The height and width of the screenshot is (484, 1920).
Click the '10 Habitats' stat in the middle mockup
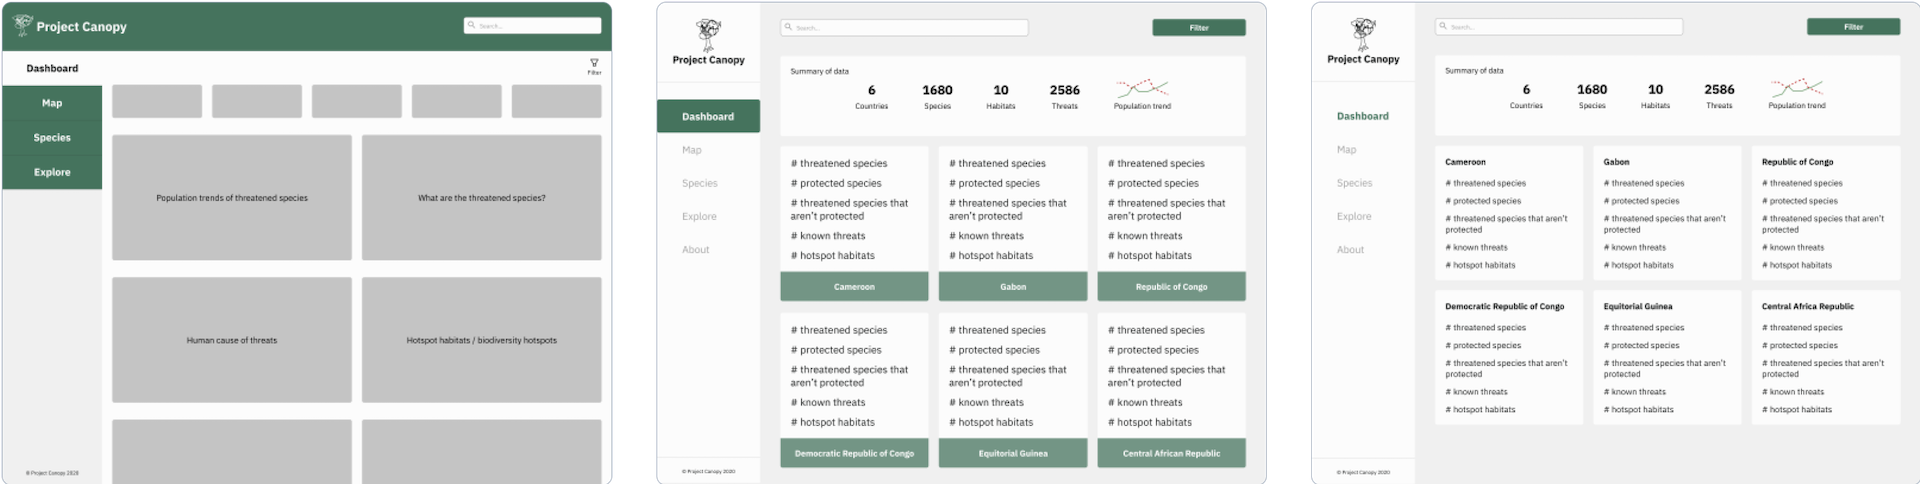coord(1001,96)
